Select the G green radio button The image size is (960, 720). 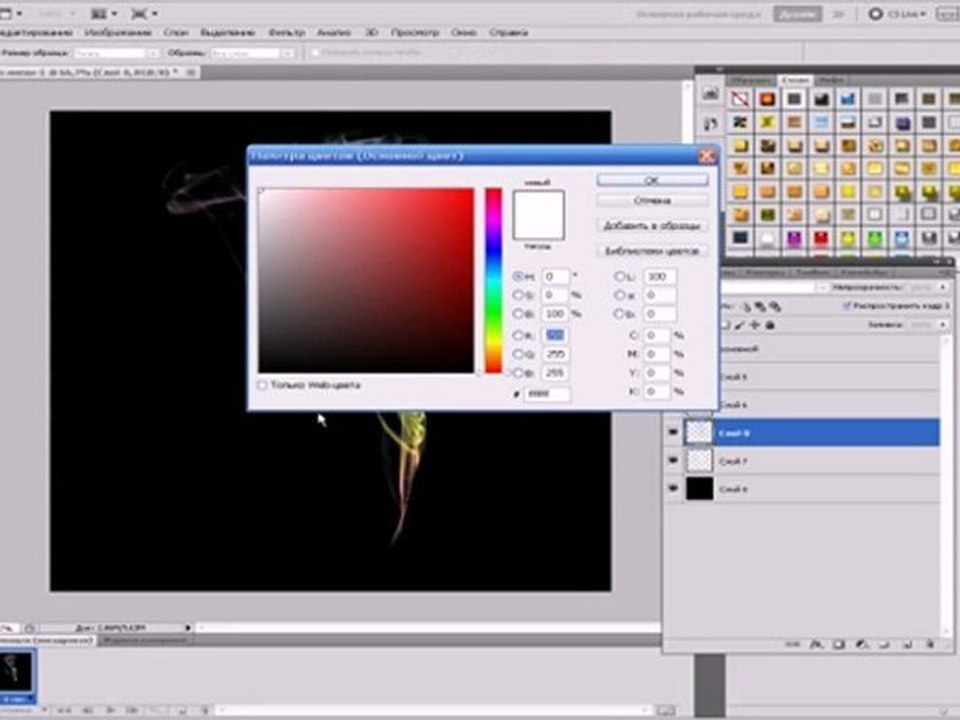point(517,354)
